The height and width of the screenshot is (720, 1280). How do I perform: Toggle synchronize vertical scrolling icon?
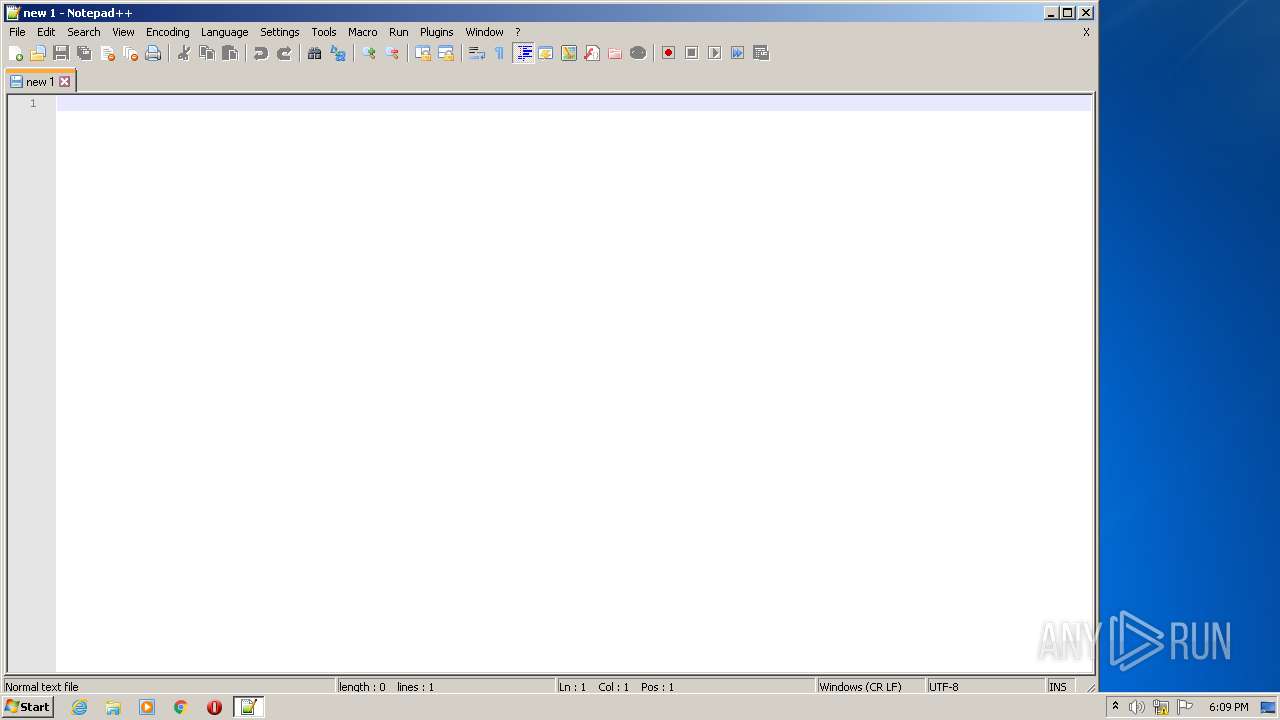point(423,53)
